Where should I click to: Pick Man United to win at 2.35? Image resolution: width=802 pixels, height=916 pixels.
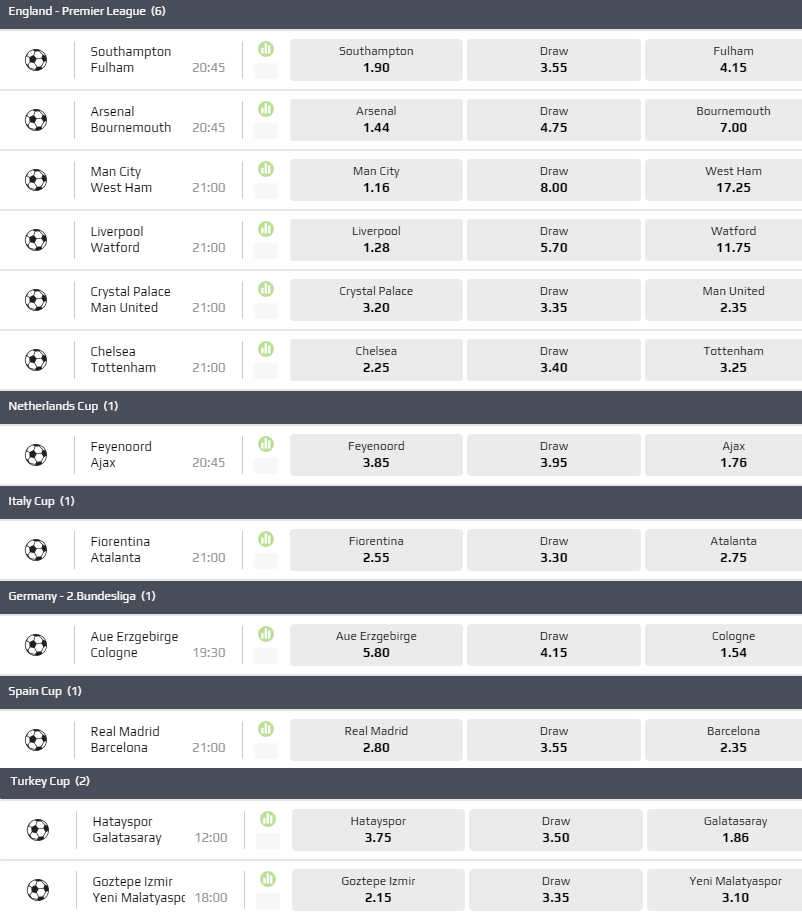tap(733, 300)
